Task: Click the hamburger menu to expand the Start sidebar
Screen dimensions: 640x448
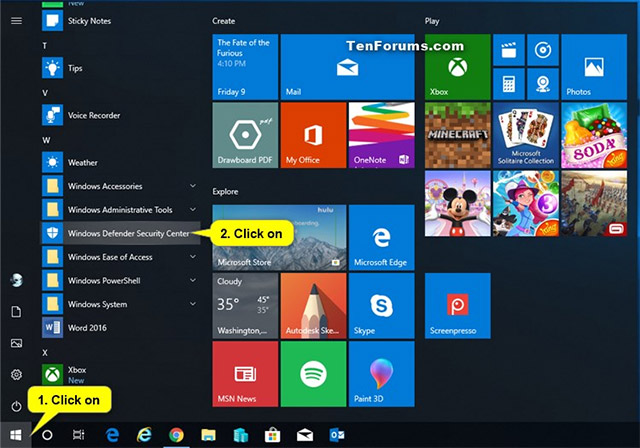Action: tap(16, 21)
